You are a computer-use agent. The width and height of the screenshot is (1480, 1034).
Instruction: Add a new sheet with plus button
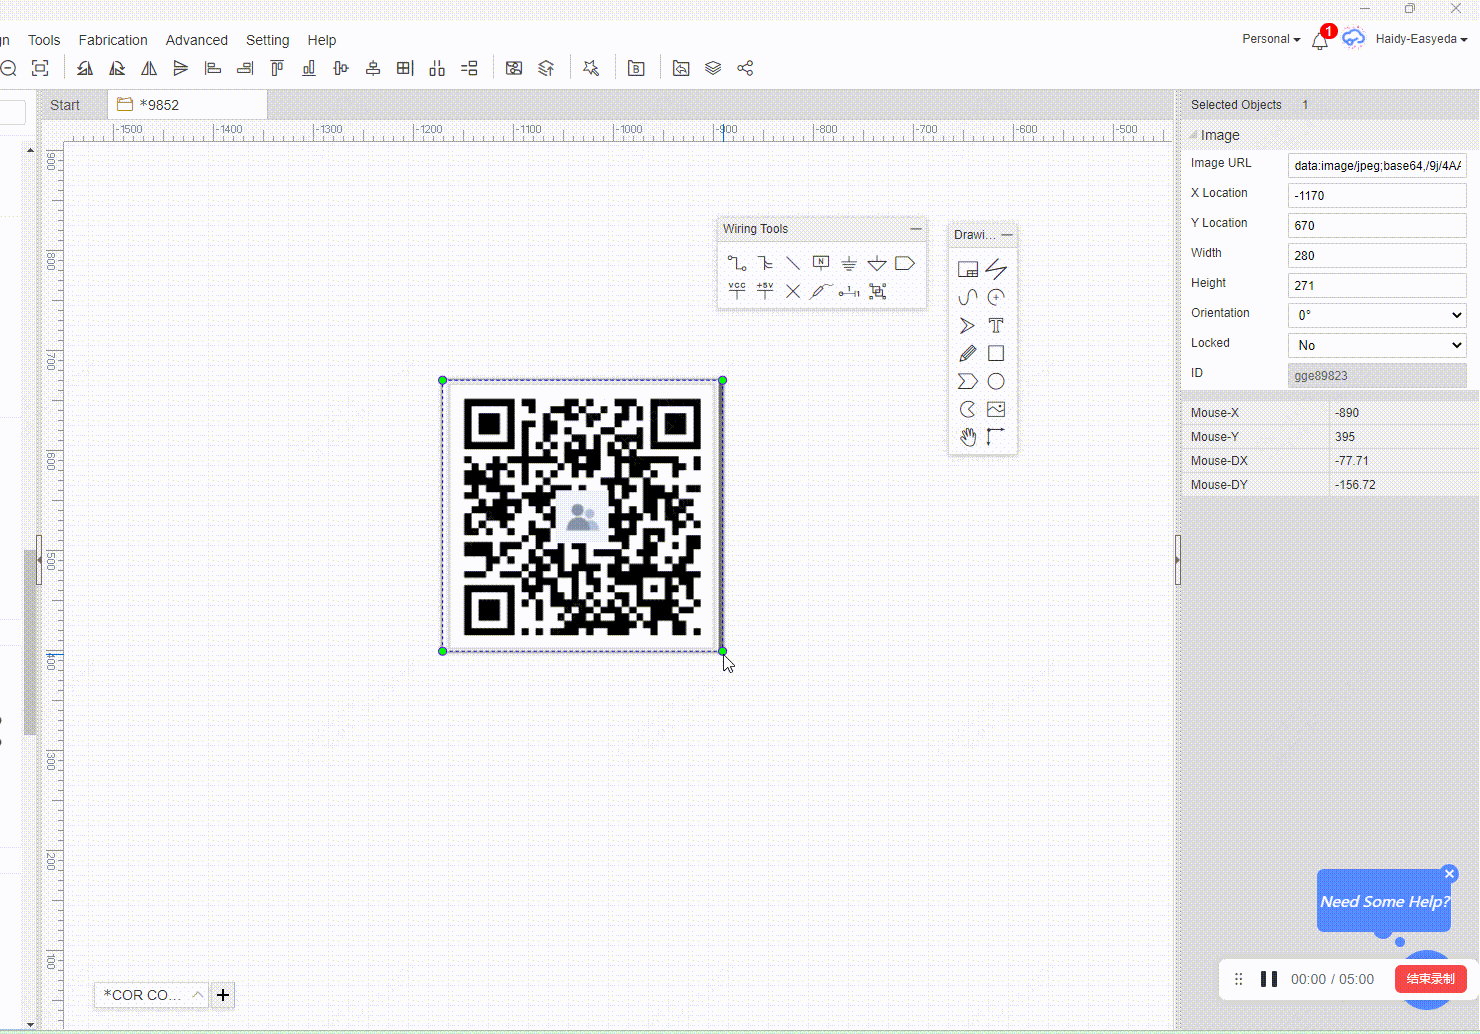tap(223, 995)
